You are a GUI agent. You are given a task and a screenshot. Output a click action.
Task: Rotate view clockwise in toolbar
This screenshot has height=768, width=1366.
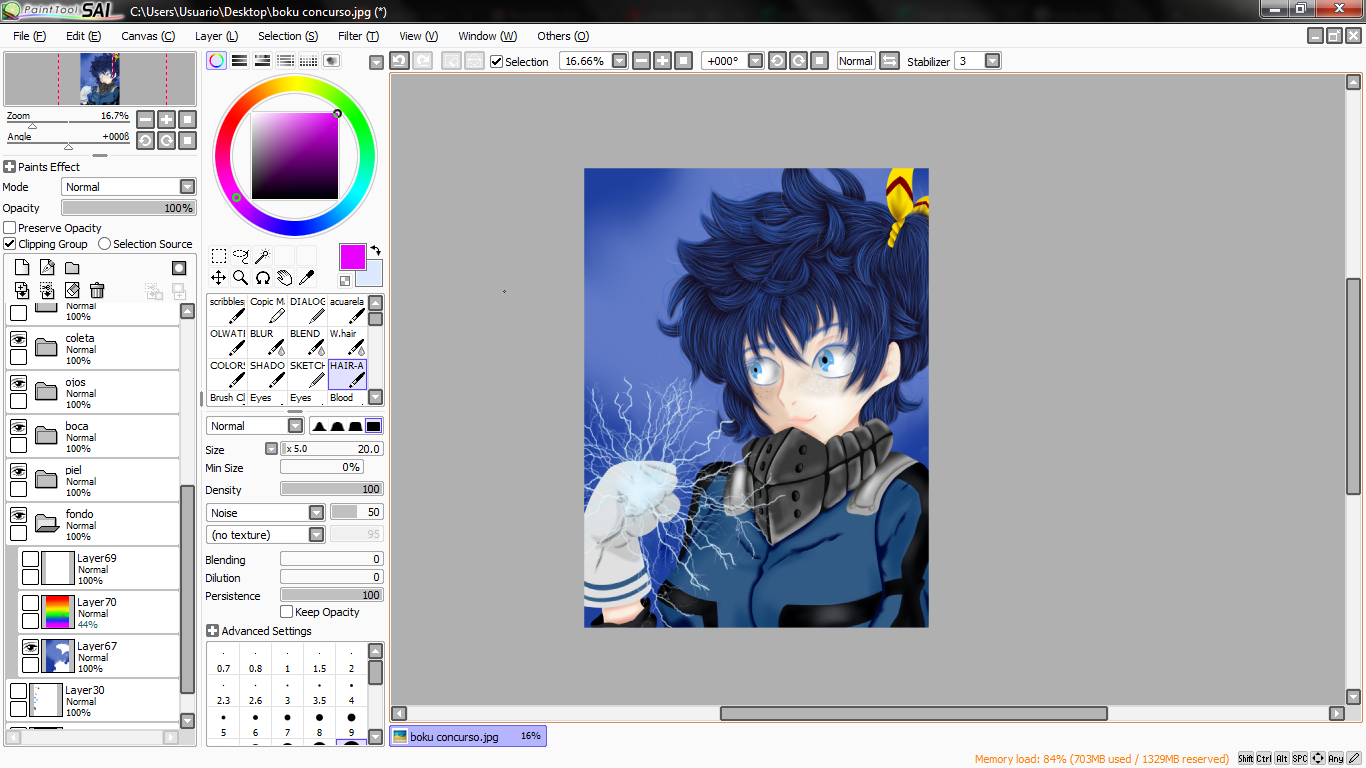coord(798,61)
